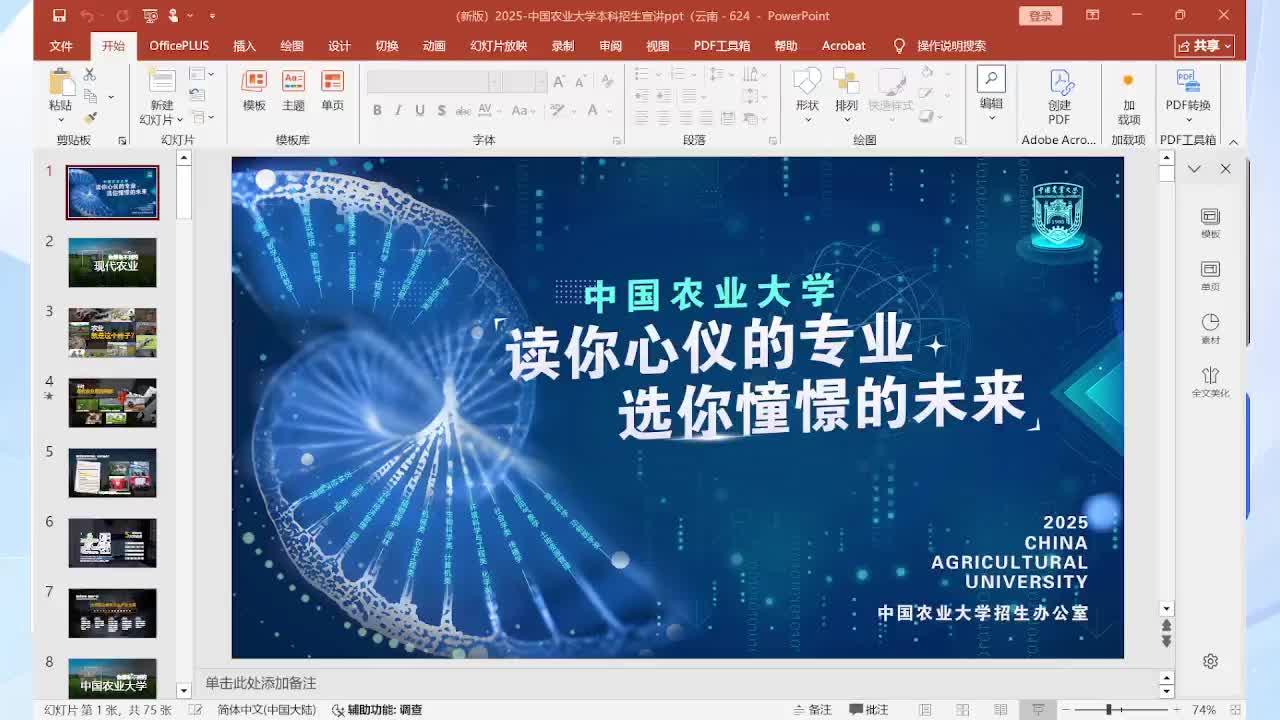Start slideshow from status bar icon

click(1038, 710)
